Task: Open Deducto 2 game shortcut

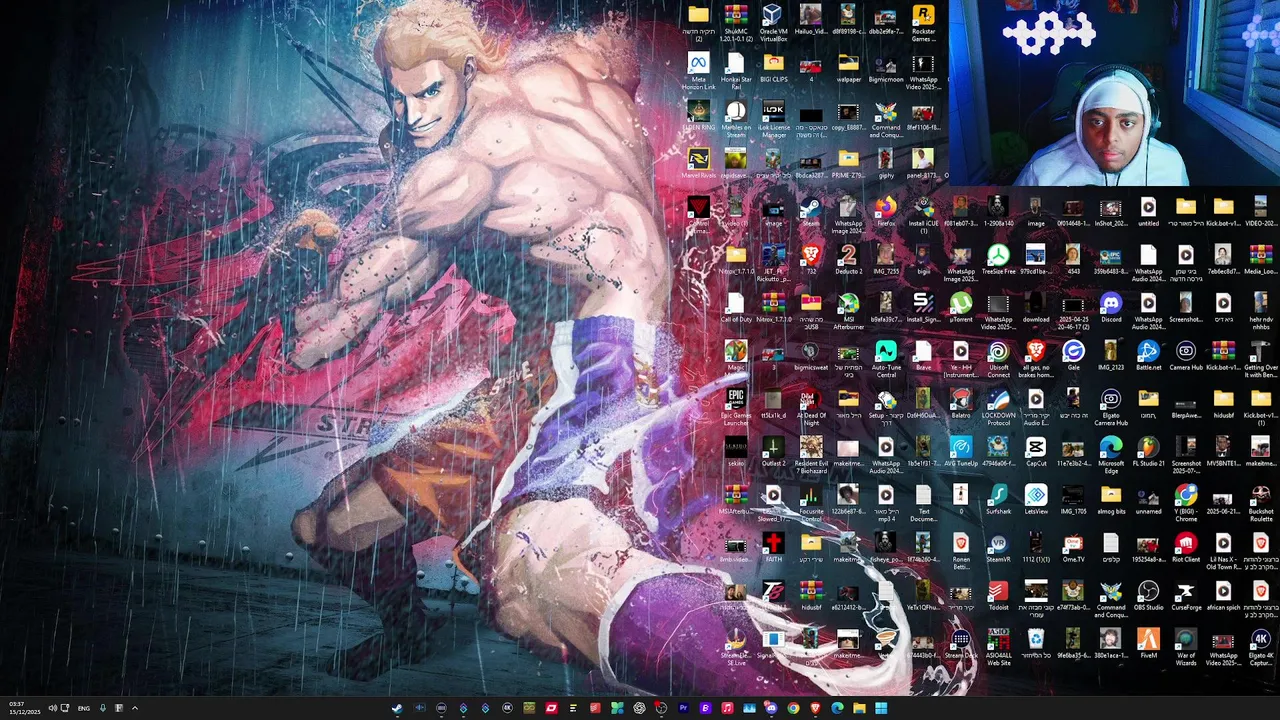Action: pos(848,260)
